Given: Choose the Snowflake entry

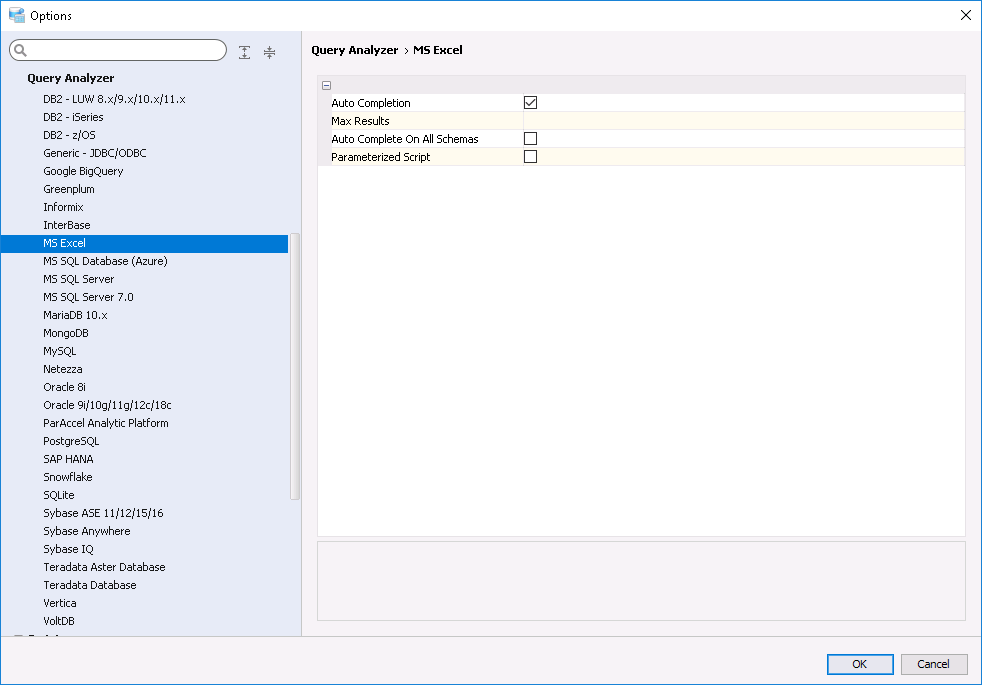Looking at the screenshot, I should coord(67,477).
